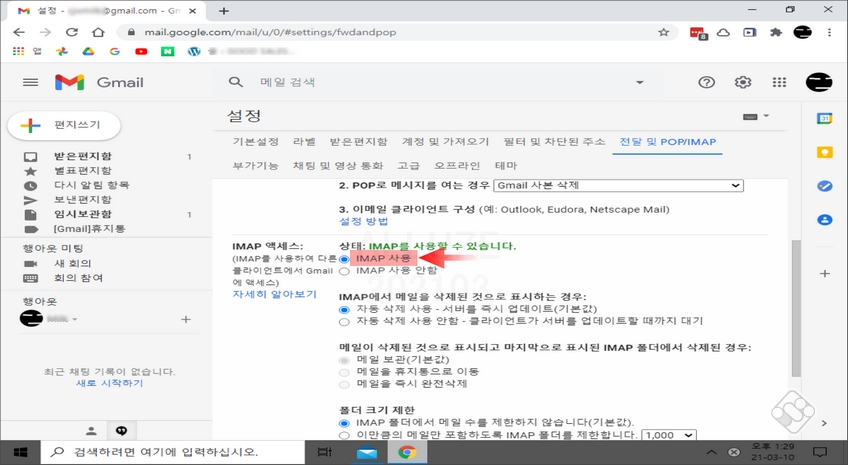Open Contacts in side panel
Image resolution: width=848 pixels, height=465 pixels.
pos(824,220)
